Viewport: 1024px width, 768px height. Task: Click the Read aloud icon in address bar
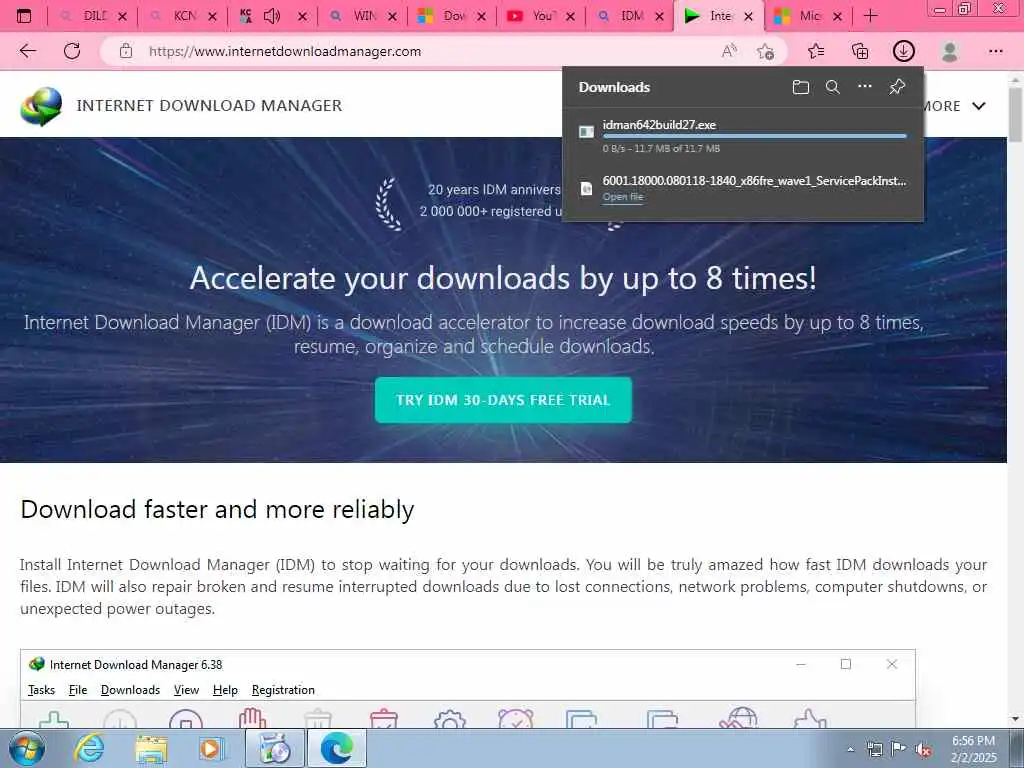click(729, 51)
